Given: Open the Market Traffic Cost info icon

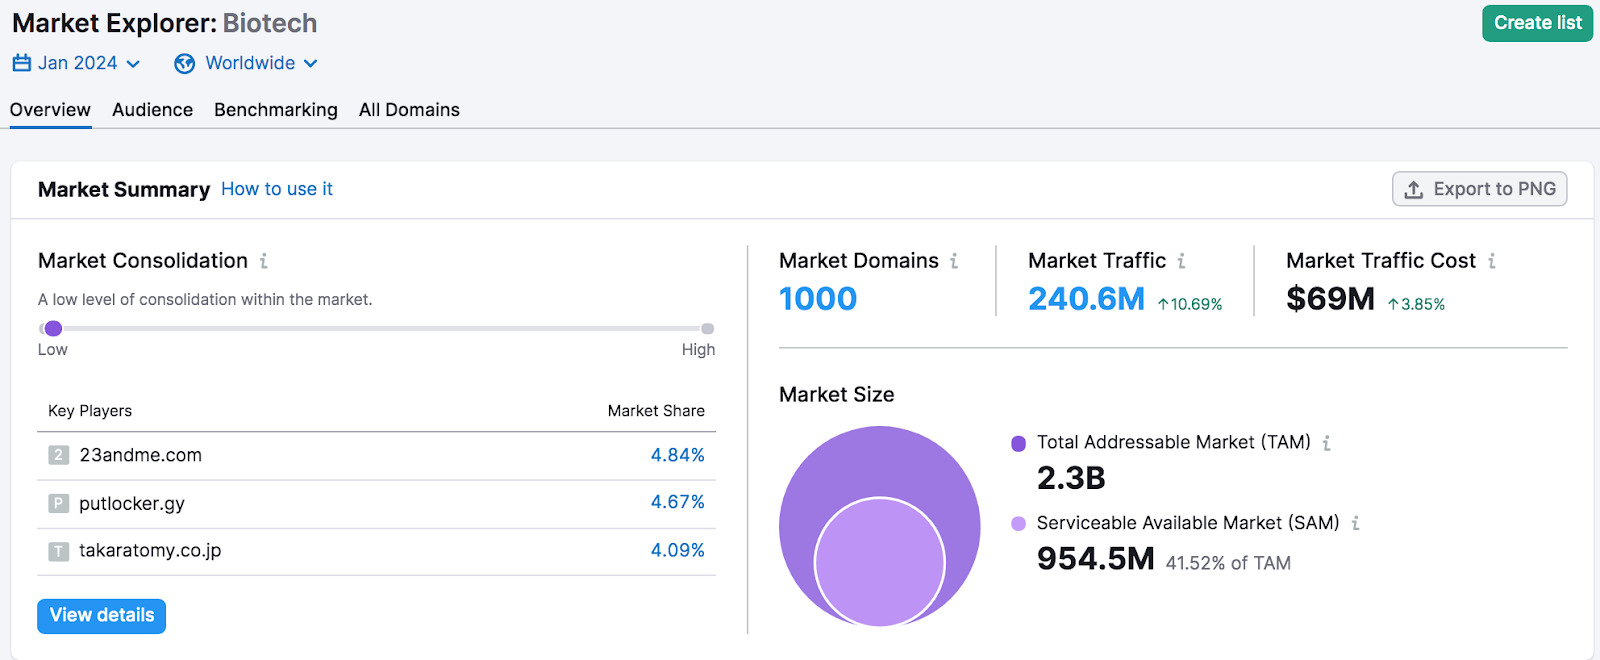Looking at the screenshot, I should (1491, 261).
